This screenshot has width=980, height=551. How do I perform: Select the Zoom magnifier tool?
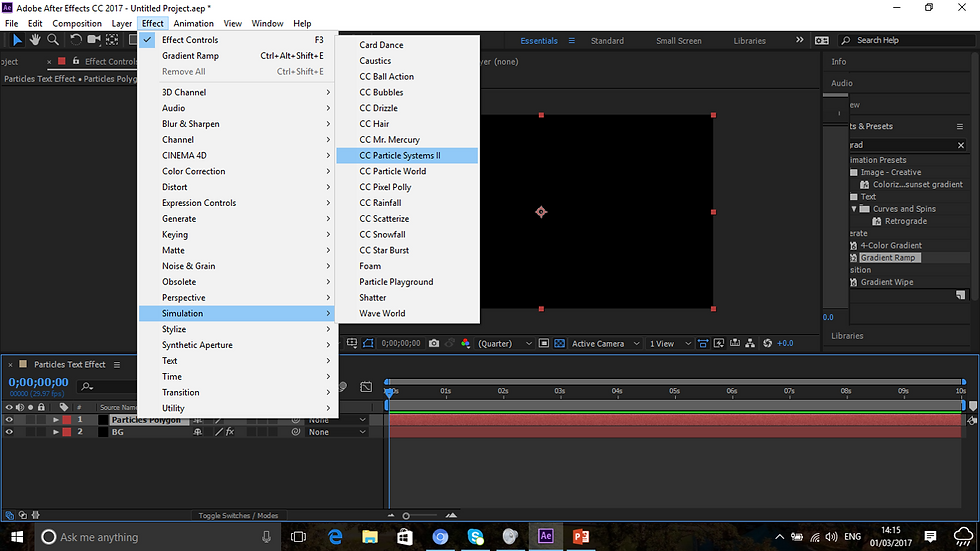tap(53, 40)
